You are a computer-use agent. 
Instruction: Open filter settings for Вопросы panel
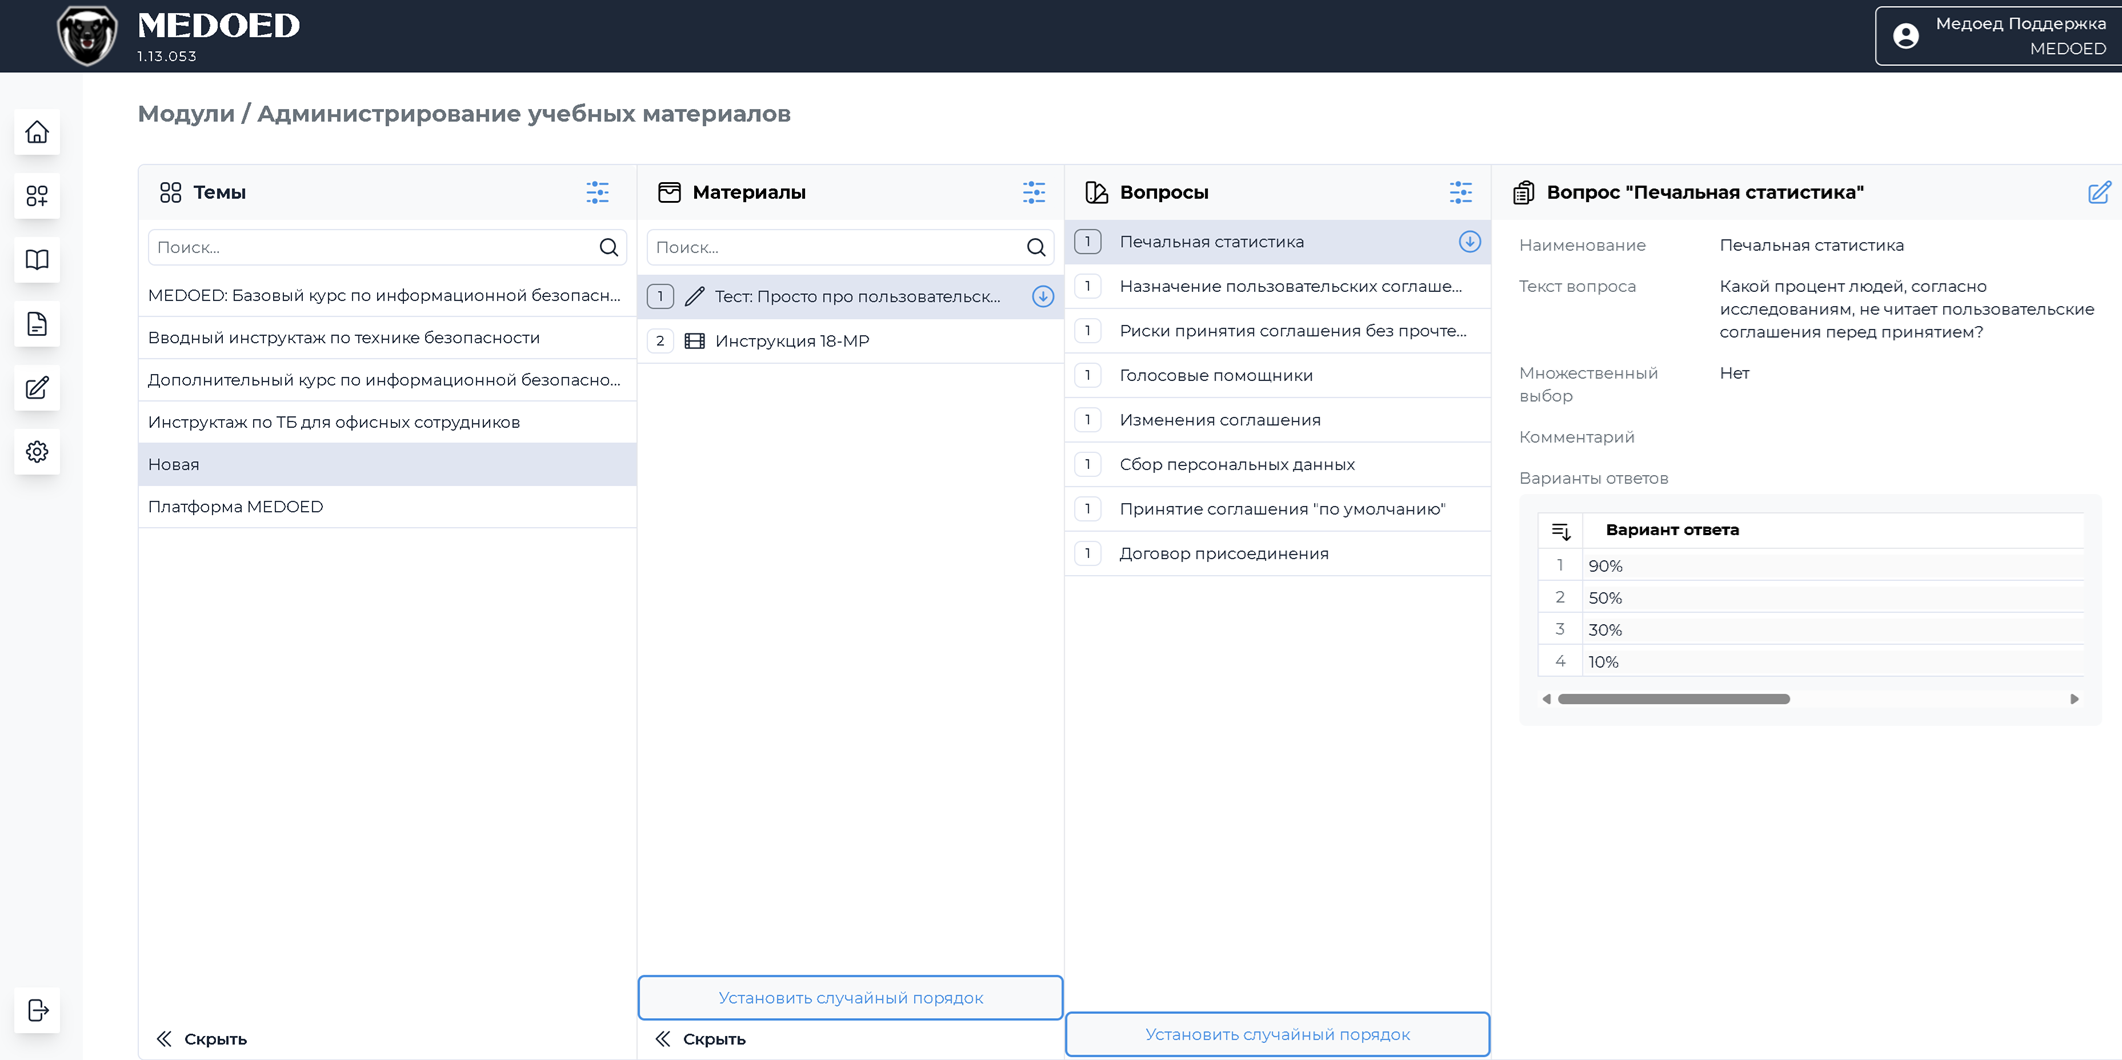point(1460,192)
